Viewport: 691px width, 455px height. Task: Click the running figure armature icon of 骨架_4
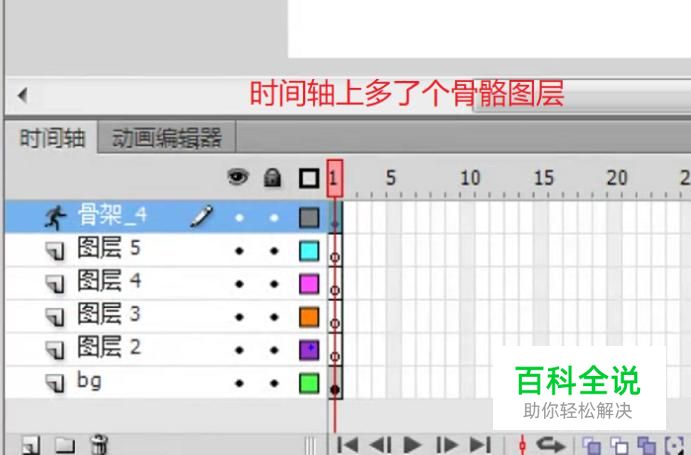(55, 217)
